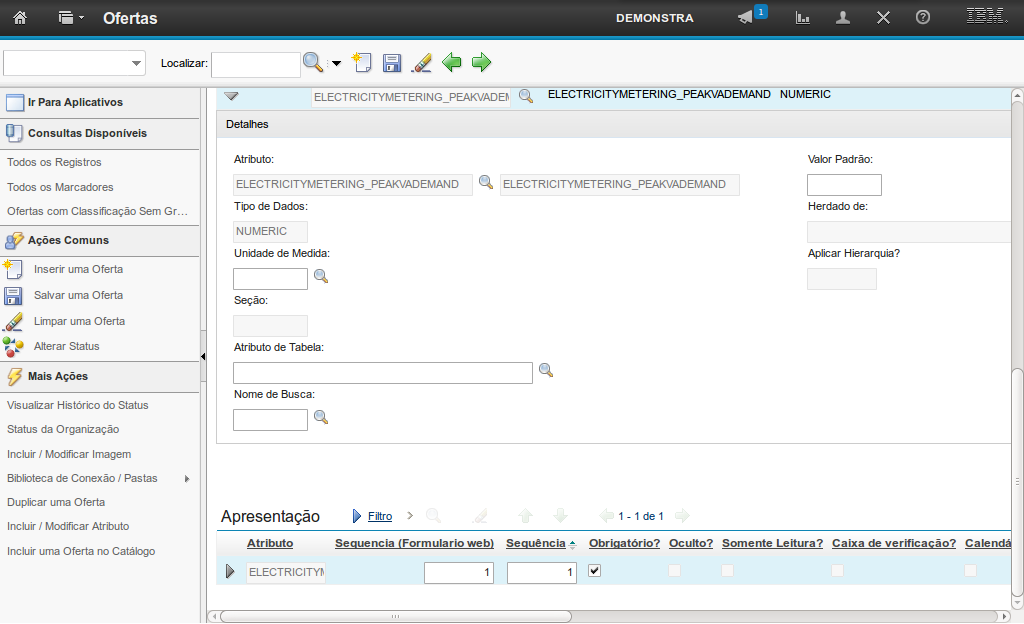
Task: Expand the Apresentação table row arrow
Action: click(x=230, y=572)
